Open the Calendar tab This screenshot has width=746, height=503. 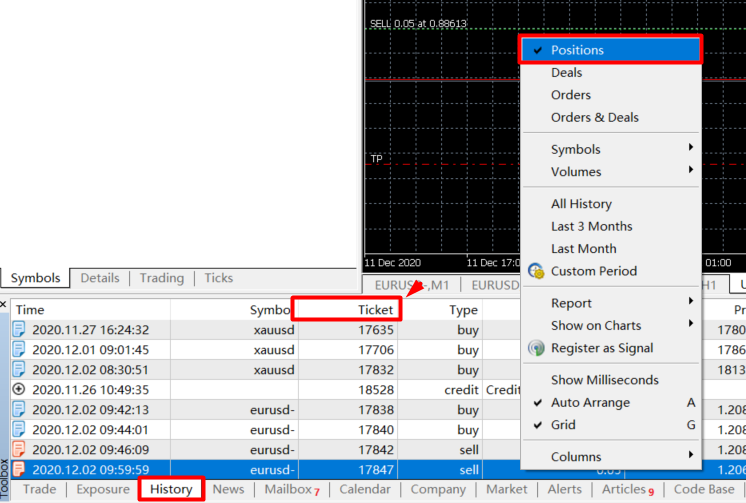pyautogui.click(x=364, y=489)
